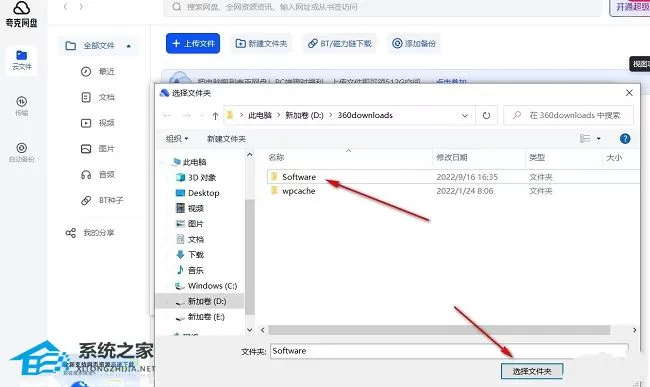The image size is (650, 387).
Task: Select 此电脑 in the navigation tree
Action: click(189, 162)
